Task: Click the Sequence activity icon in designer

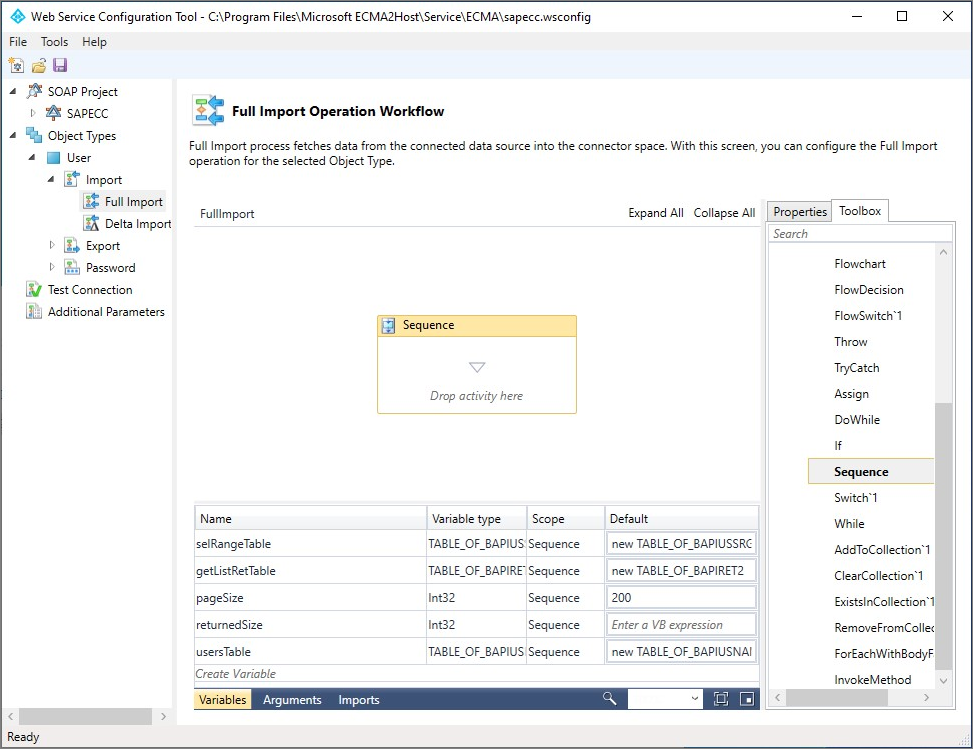Action: coord(388,326)
